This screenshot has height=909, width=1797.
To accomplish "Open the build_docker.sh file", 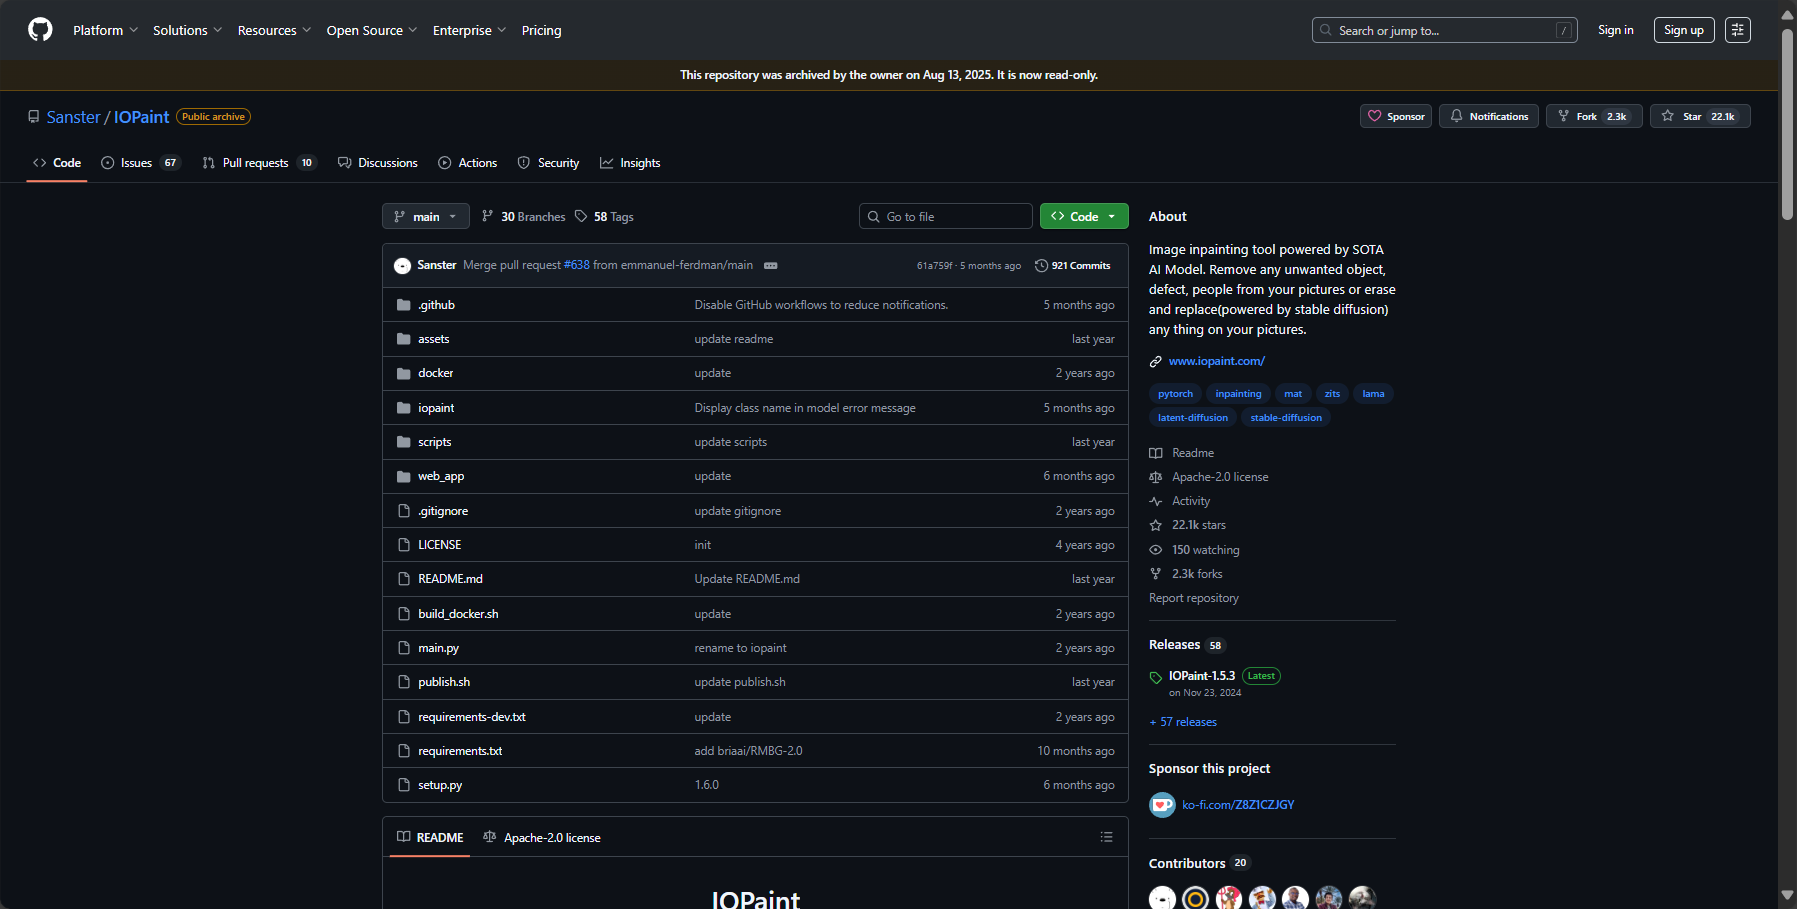I will point(458,614).
